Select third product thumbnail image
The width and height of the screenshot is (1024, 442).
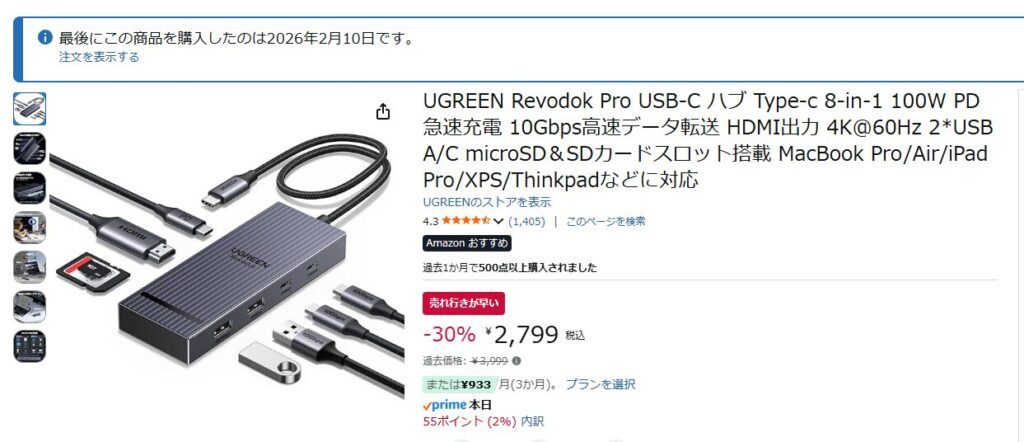coord(29,188)
